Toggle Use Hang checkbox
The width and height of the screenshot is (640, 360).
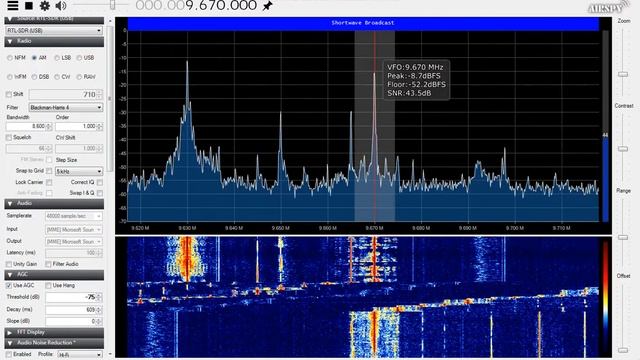pyautogui.click(x=49, y=285)
